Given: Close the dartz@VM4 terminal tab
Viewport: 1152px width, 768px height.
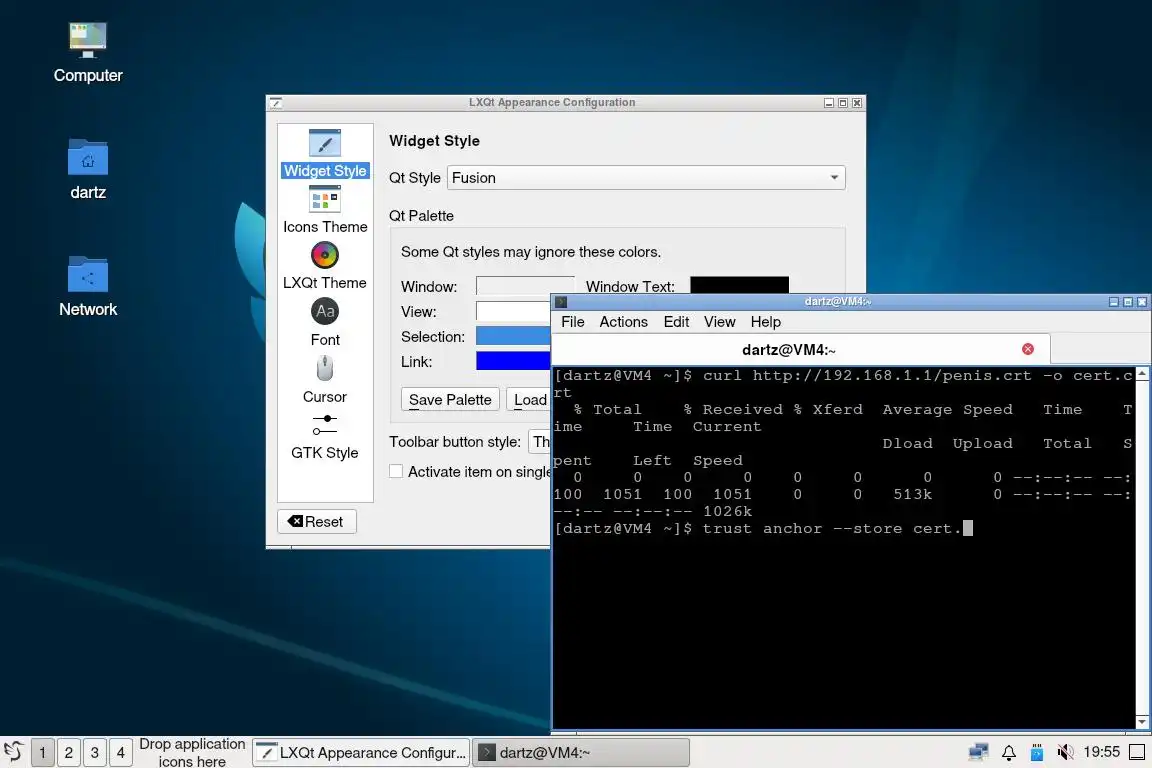Looking at the screenshot, I should (1028, 349).
